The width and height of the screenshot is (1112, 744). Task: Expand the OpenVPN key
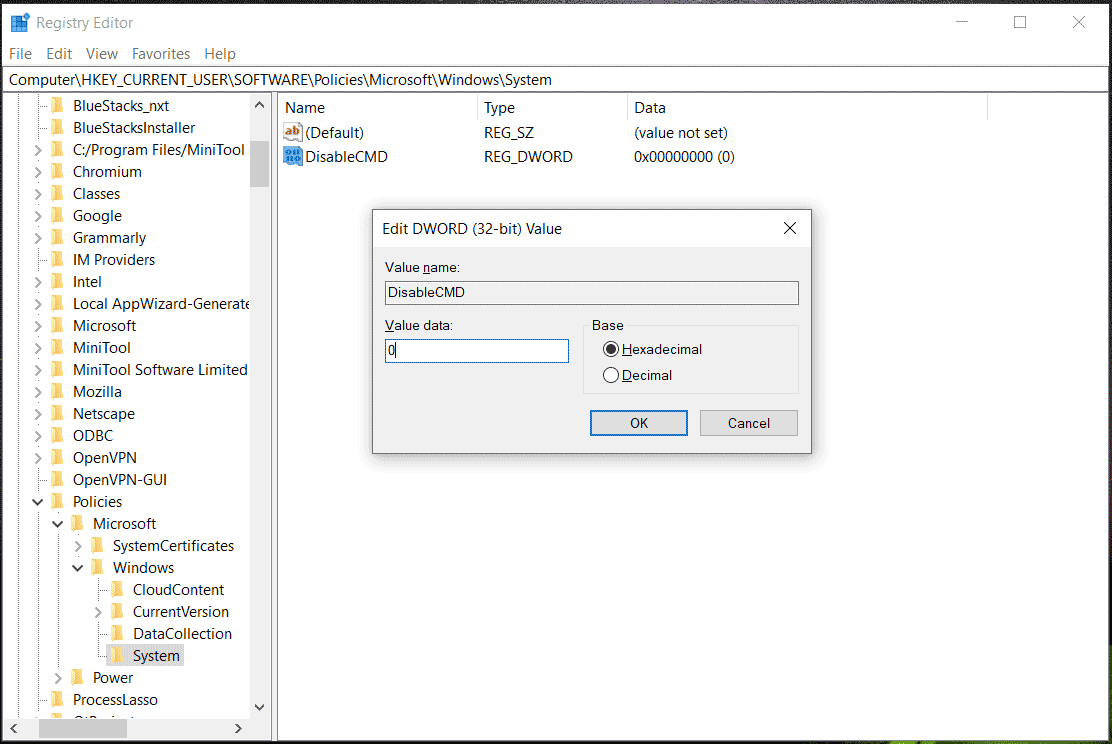click(38, 457)
